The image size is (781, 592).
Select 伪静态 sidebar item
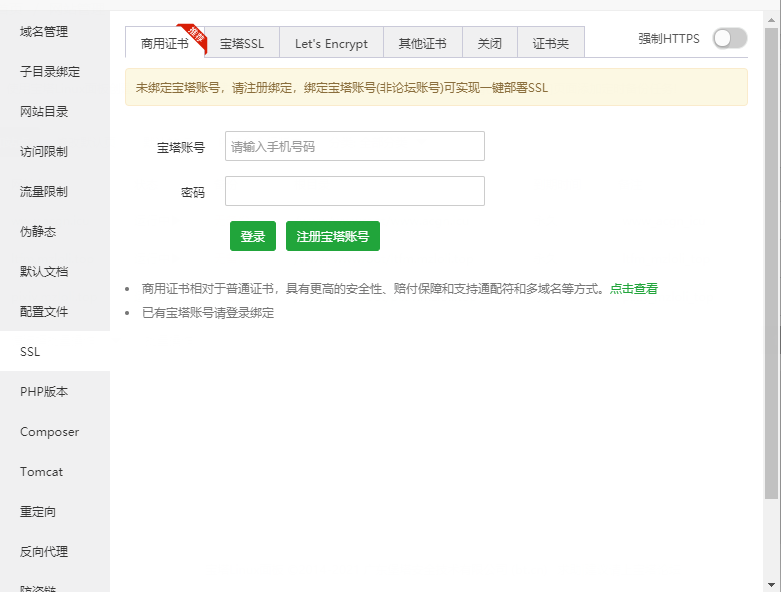pyautogui.click(x=55, y=232)
